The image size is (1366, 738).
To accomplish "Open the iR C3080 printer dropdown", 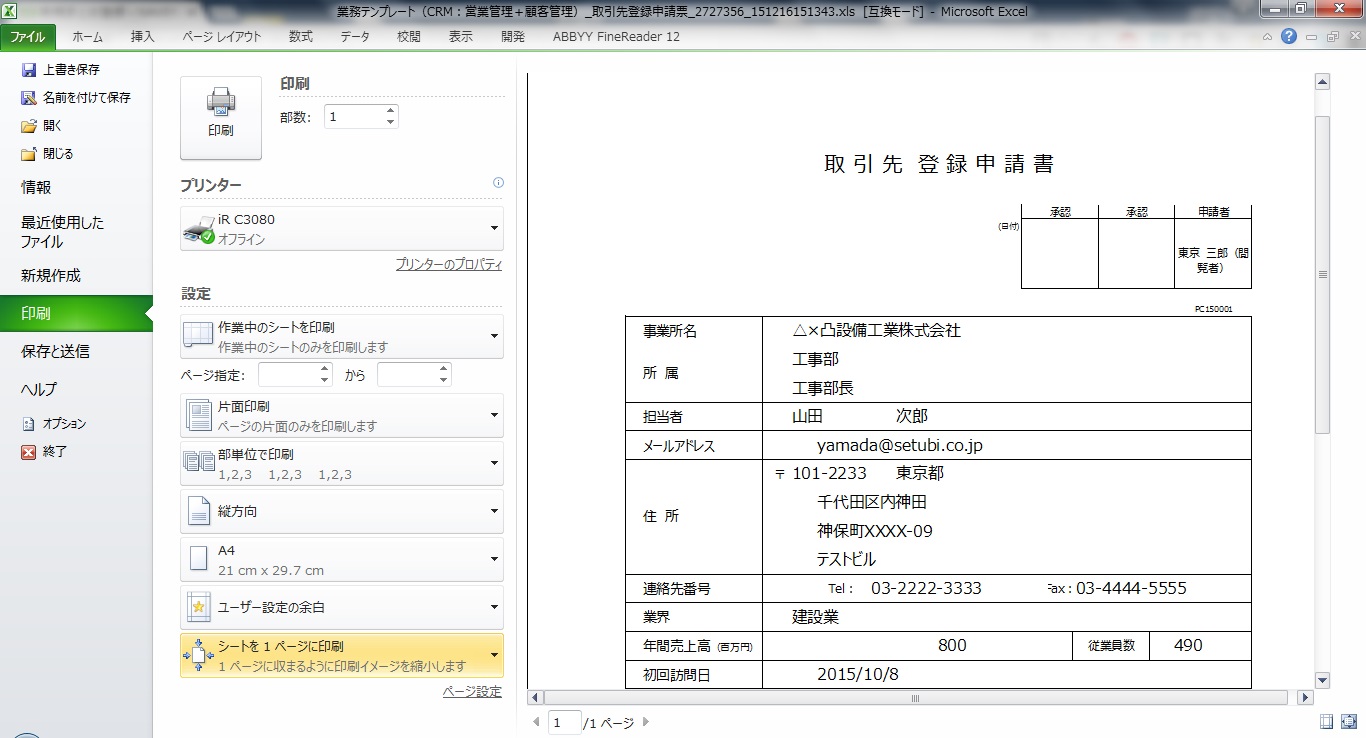I will [342, 229].
